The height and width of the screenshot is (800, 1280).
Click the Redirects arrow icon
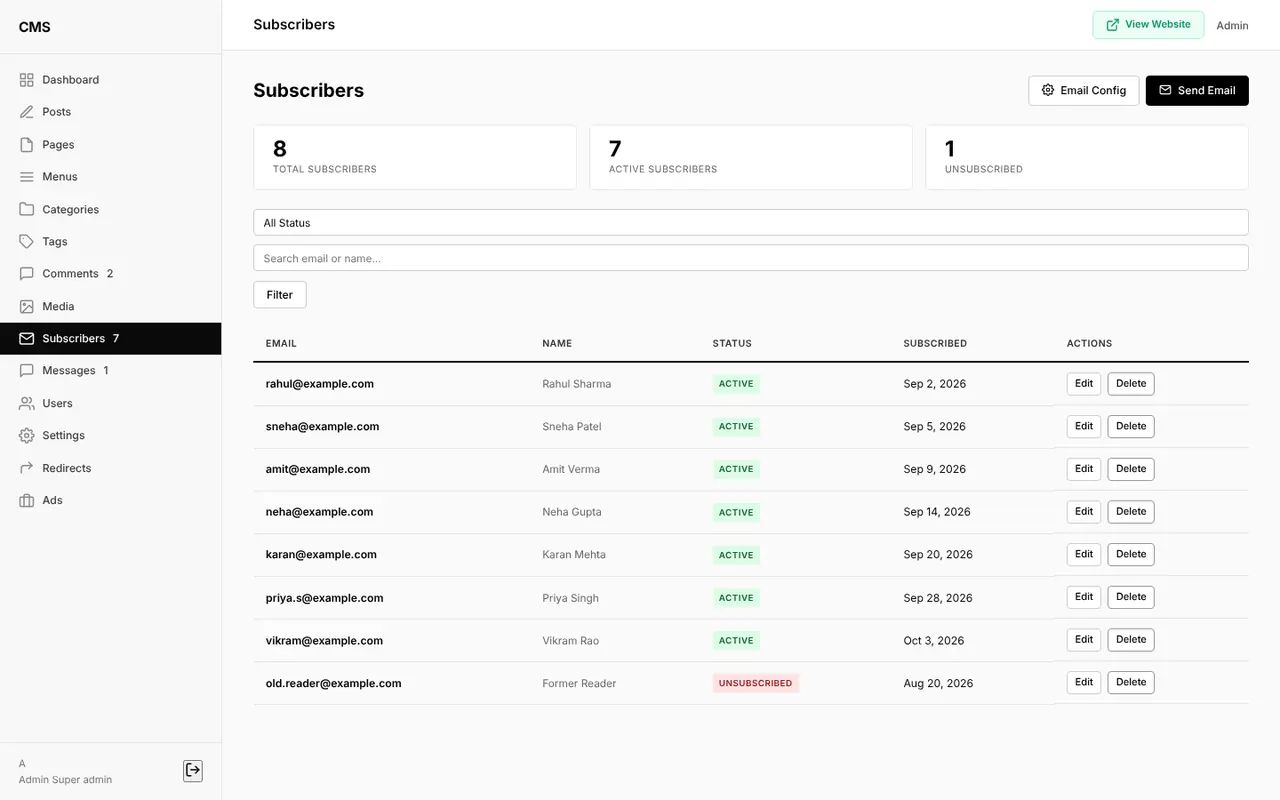point(27,468)
